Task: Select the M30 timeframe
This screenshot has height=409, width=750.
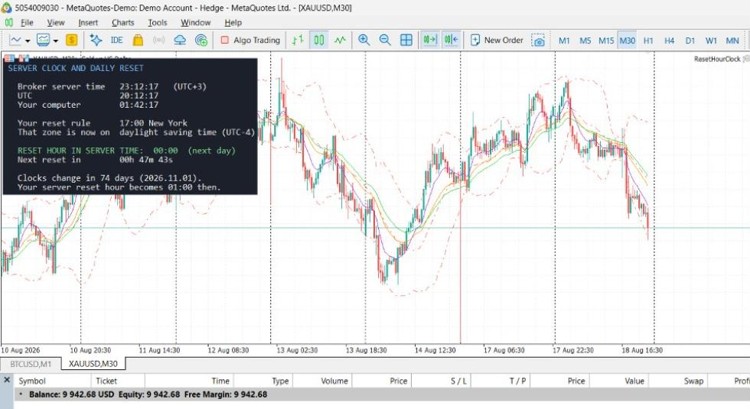Action: [627, 41]
